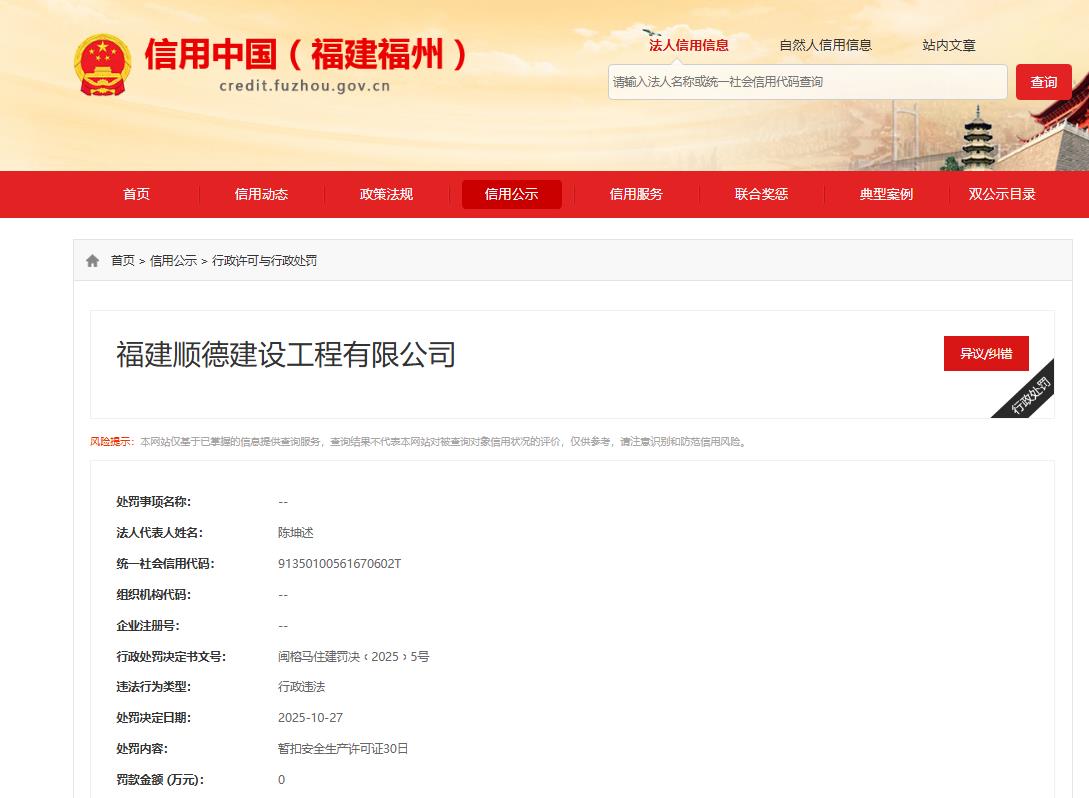
Task: Open the 联合奖惩 navigation item
Action: click(x=761, y=194)
